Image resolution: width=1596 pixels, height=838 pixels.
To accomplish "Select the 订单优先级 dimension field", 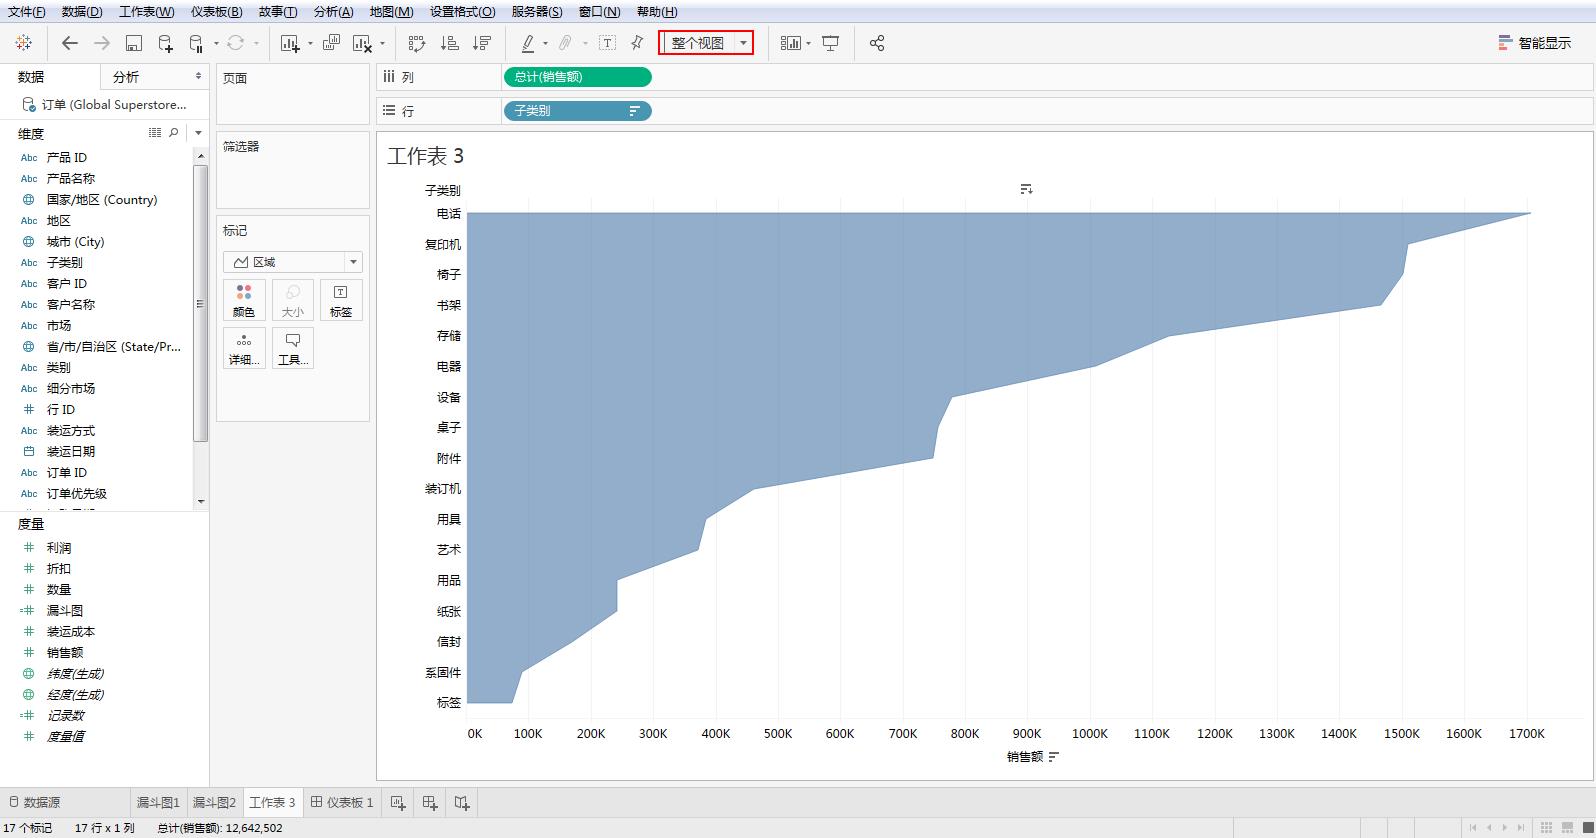I will click(77, 494).
